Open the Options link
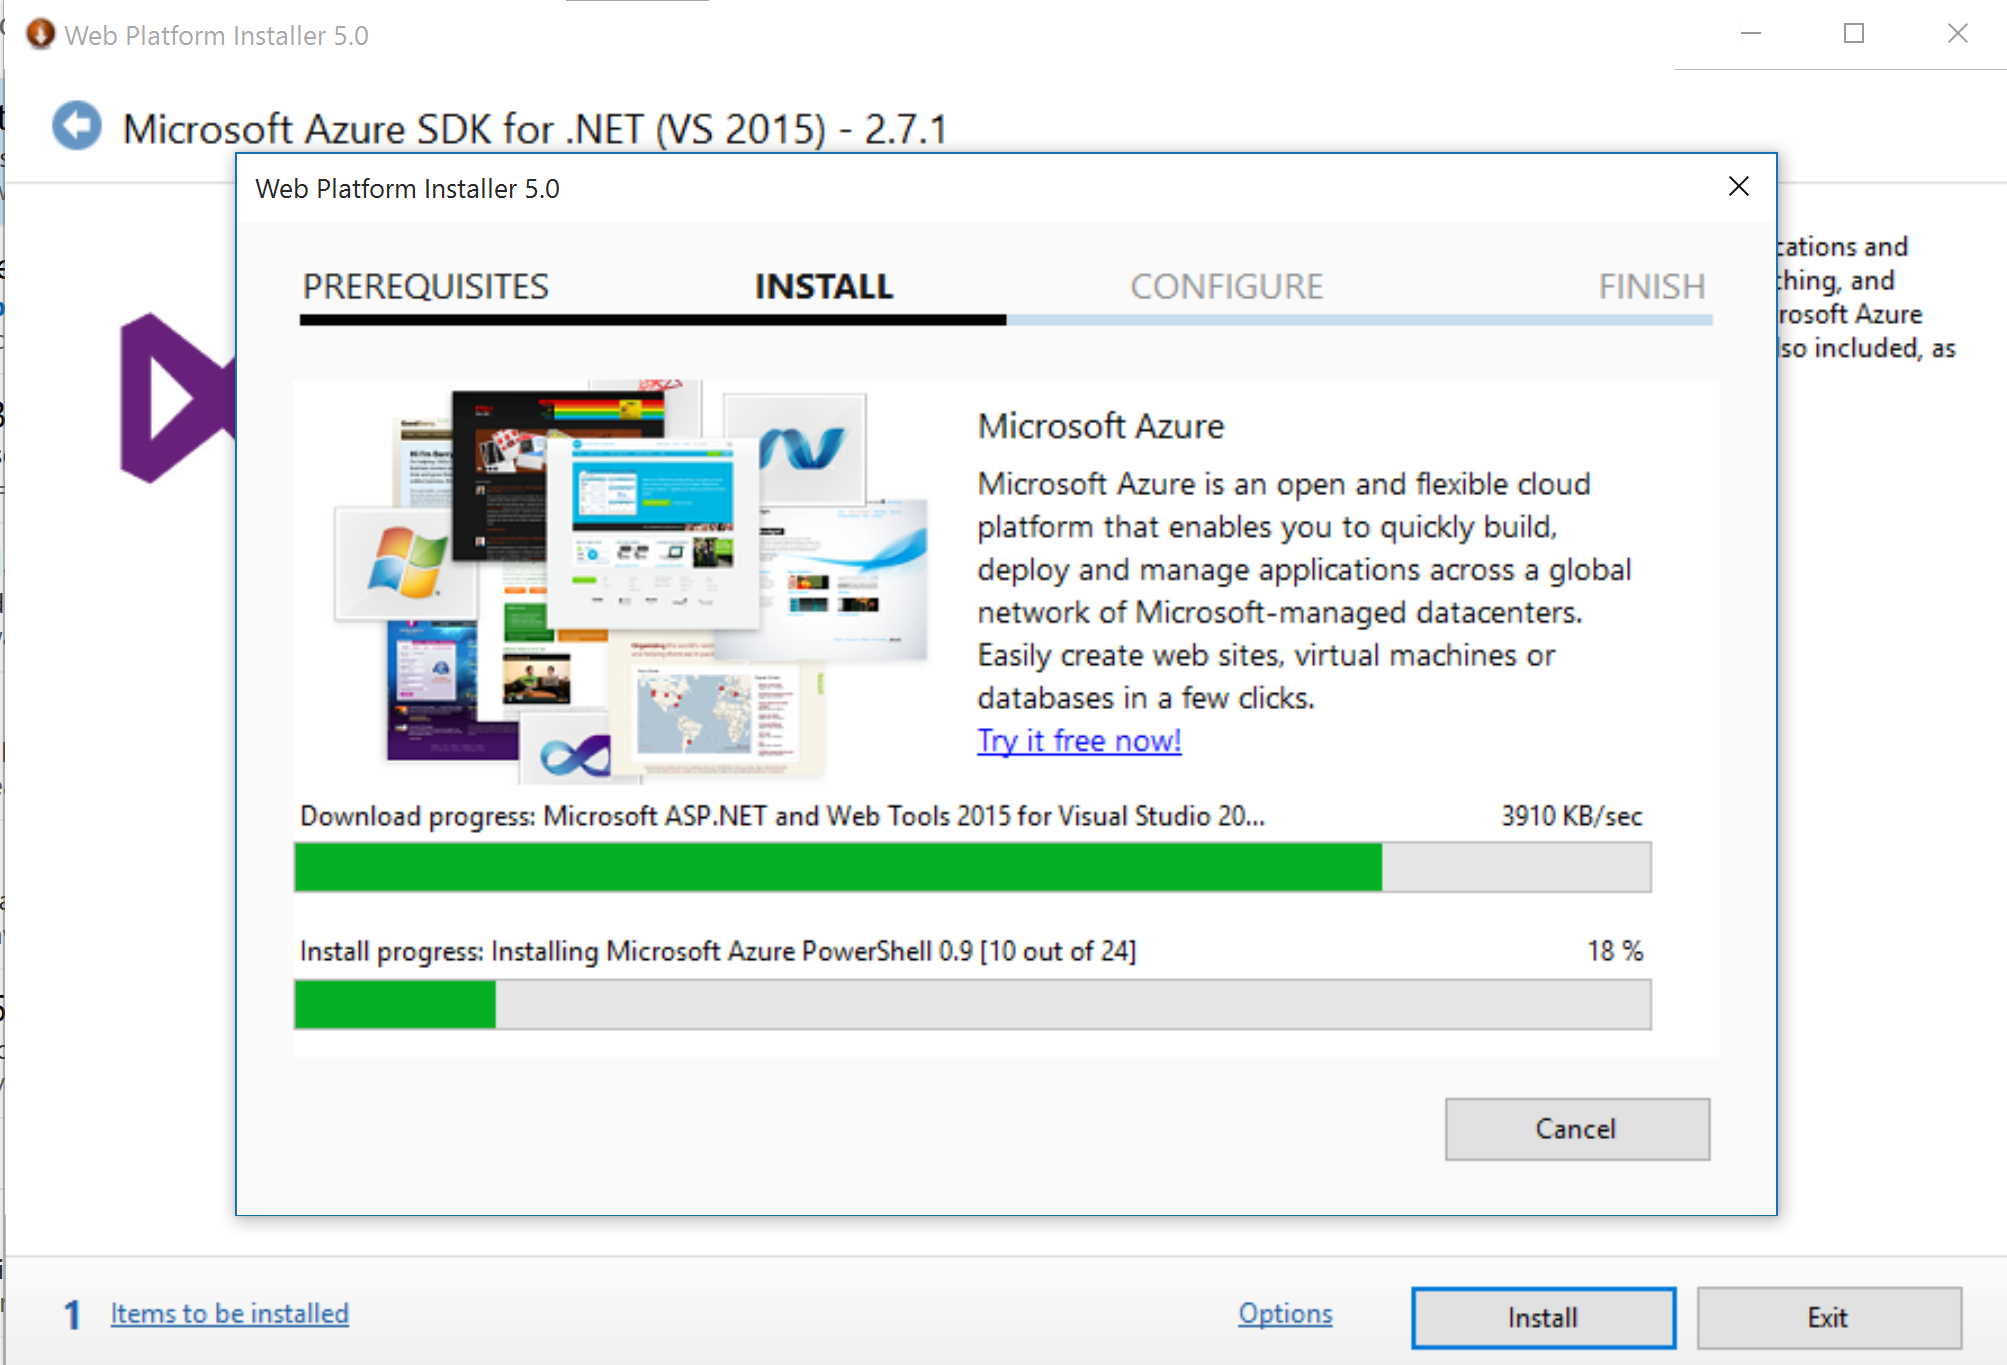 point(1285,1313)
